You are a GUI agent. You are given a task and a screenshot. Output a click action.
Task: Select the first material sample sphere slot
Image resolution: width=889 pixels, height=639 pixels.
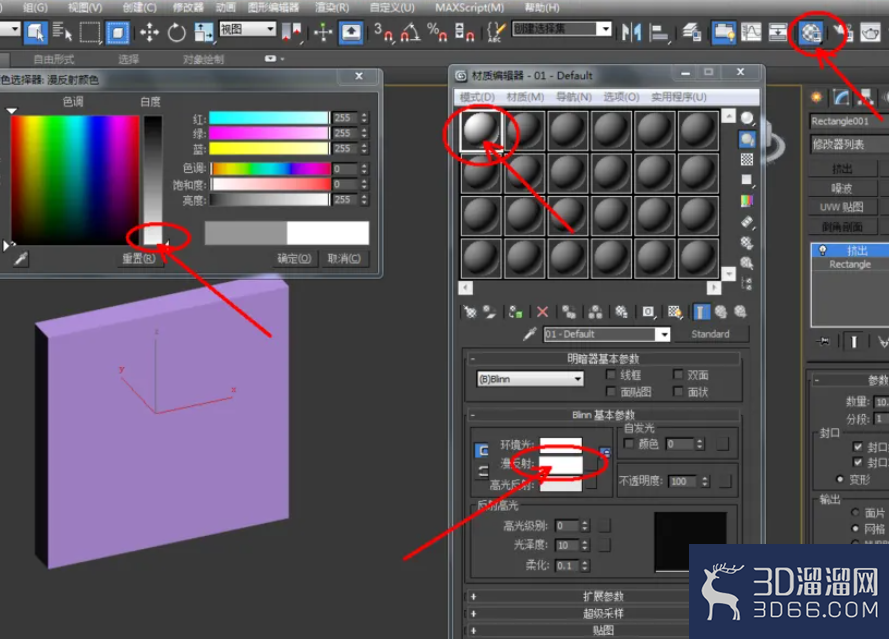481,130
